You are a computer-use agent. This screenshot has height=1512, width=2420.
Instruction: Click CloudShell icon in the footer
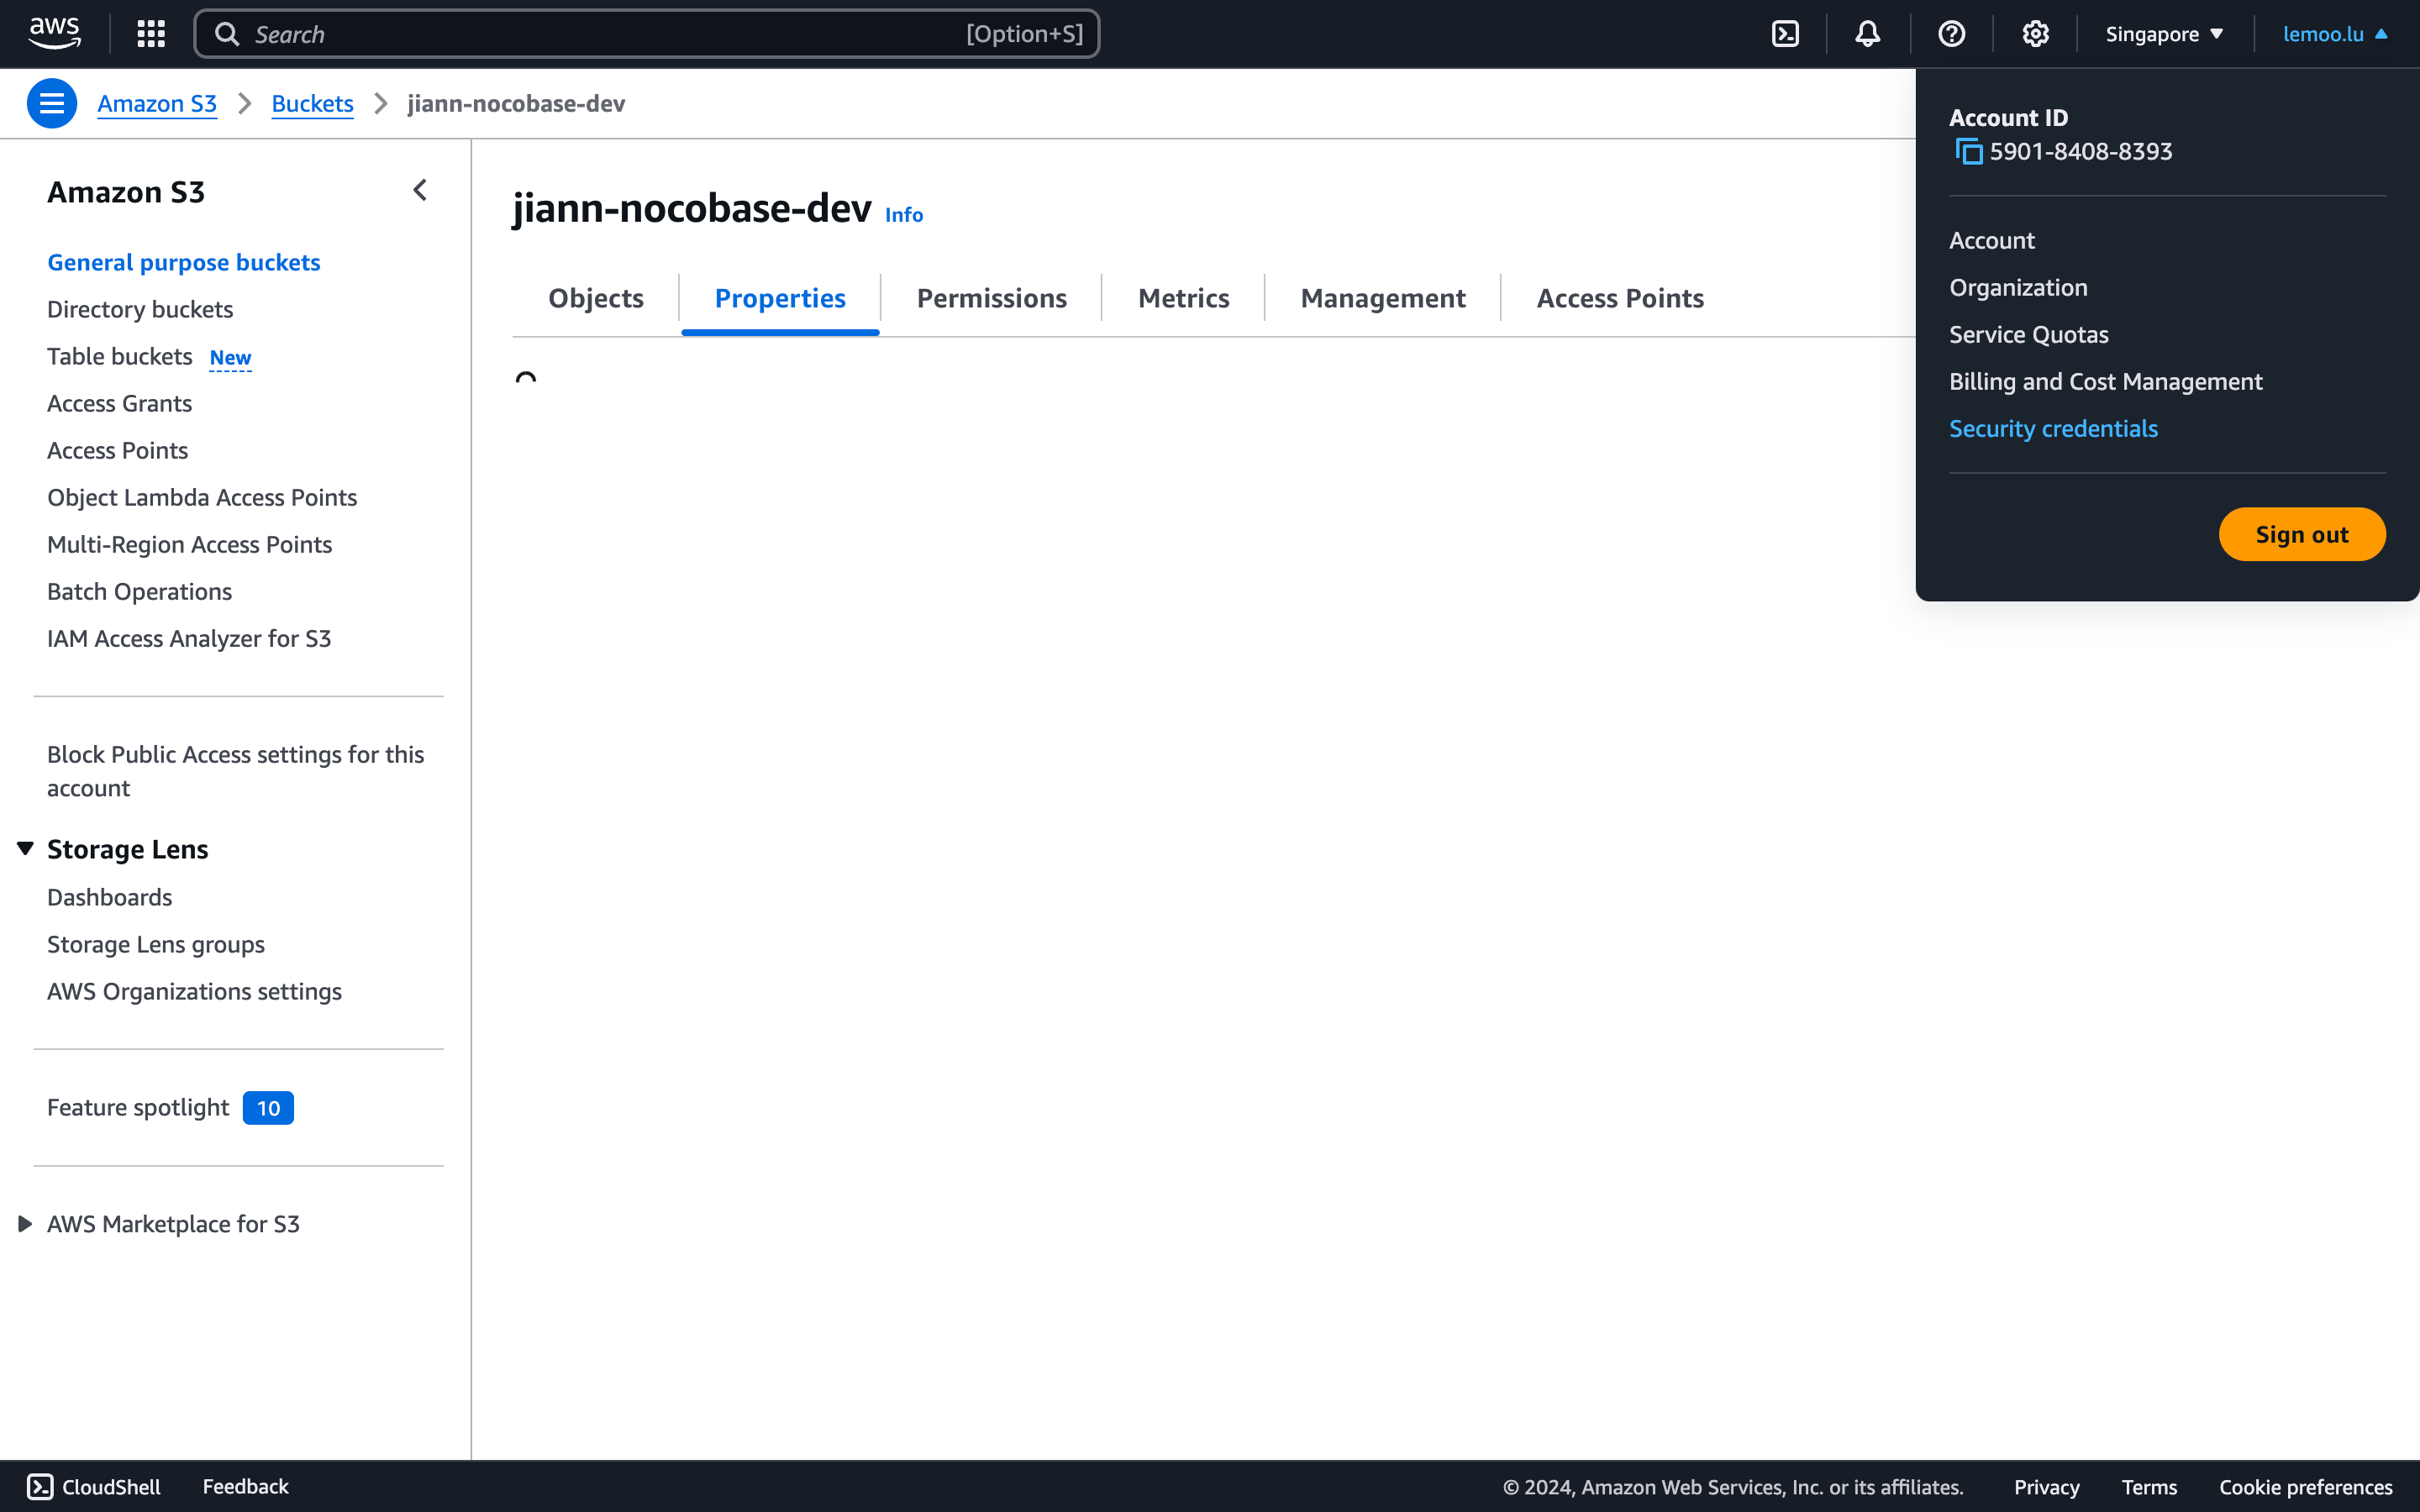tap(40, 1486)
